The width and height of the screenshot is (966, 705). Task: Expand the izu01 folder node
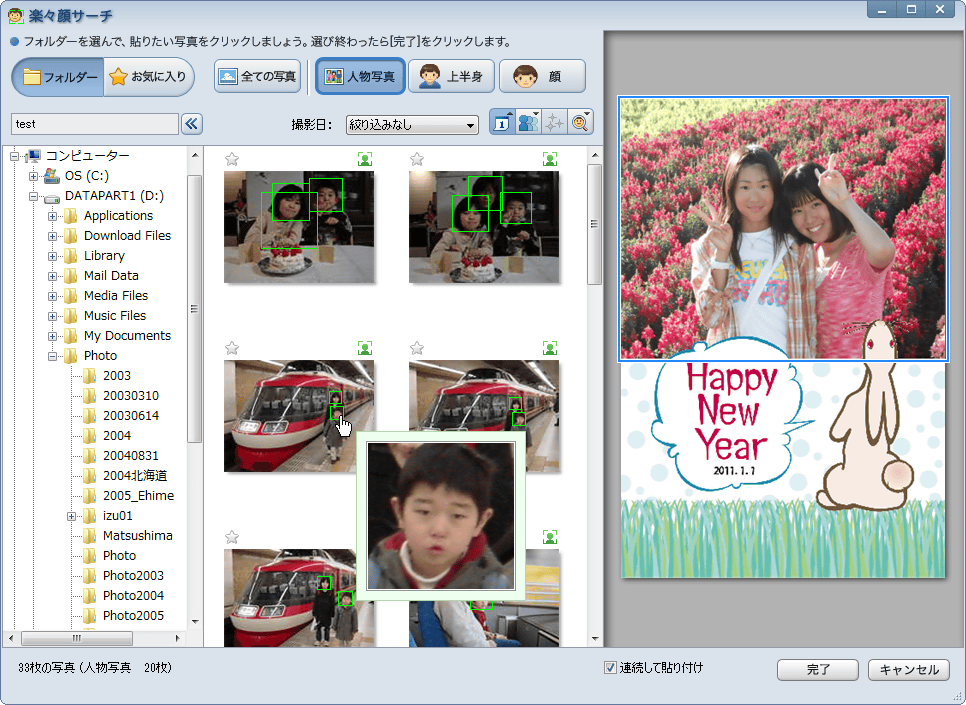tap(72, 516)
